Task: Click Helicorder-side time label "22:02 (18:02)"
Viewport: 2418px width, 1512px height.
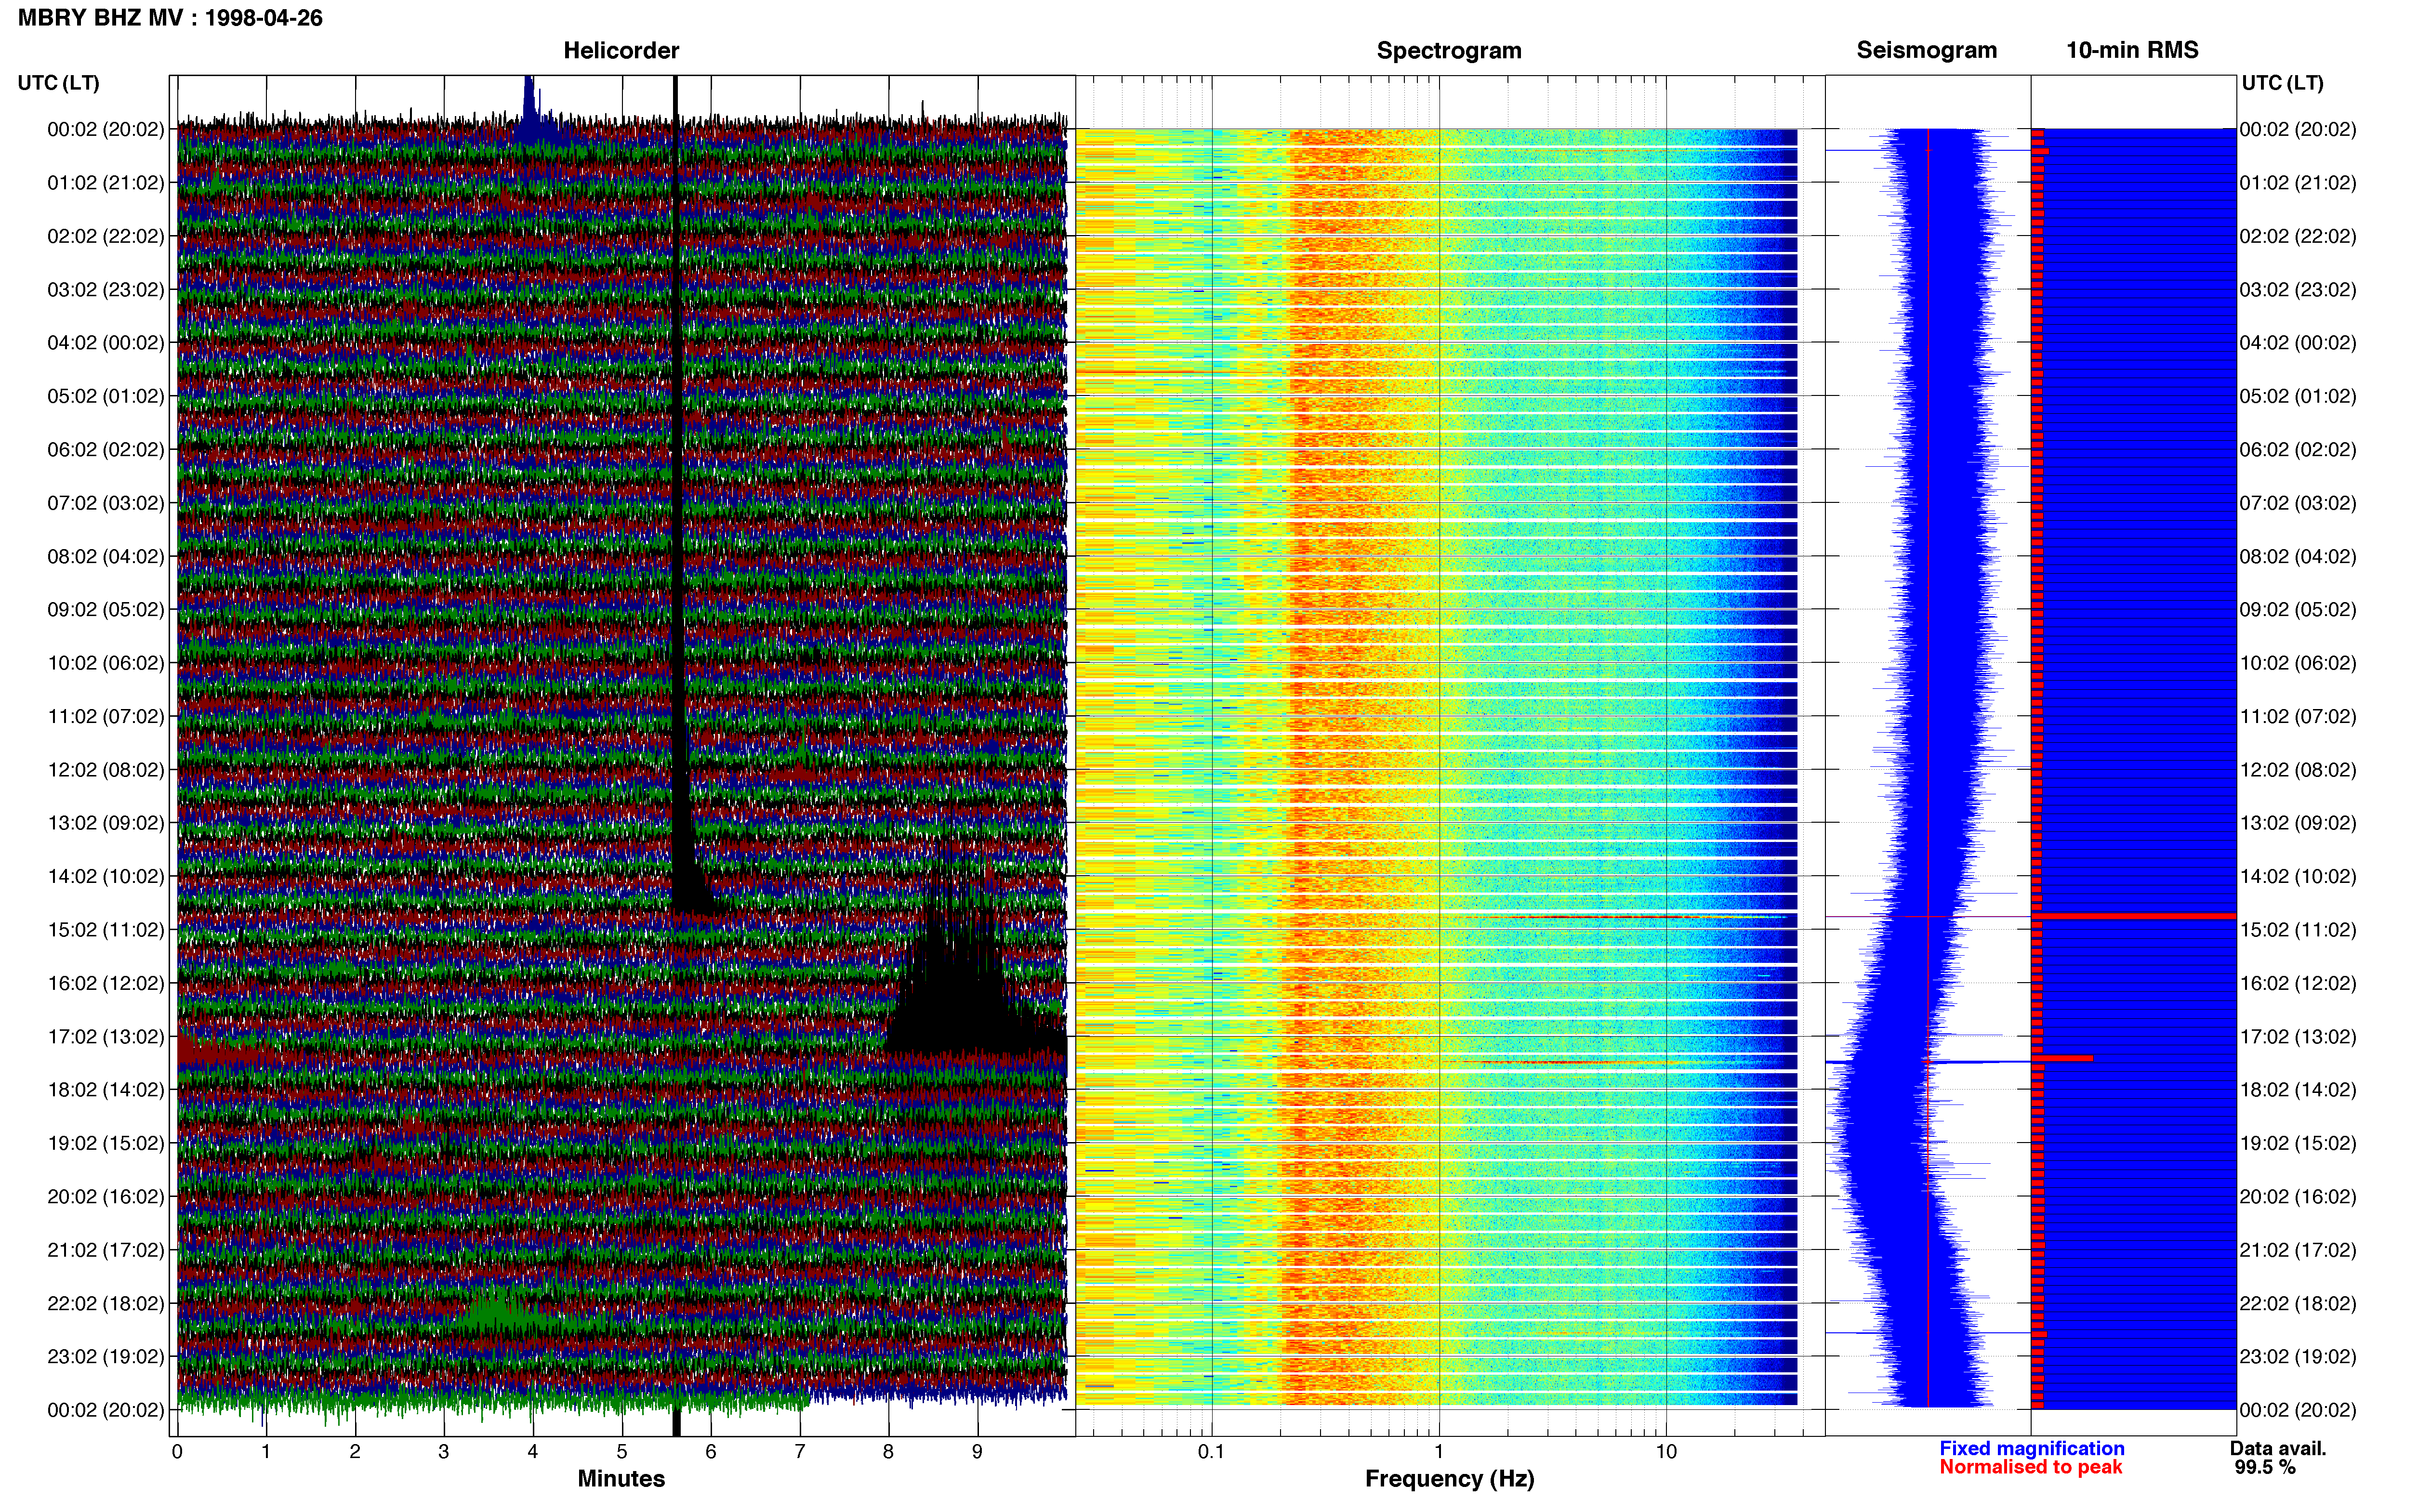Action: (105, 1304)
